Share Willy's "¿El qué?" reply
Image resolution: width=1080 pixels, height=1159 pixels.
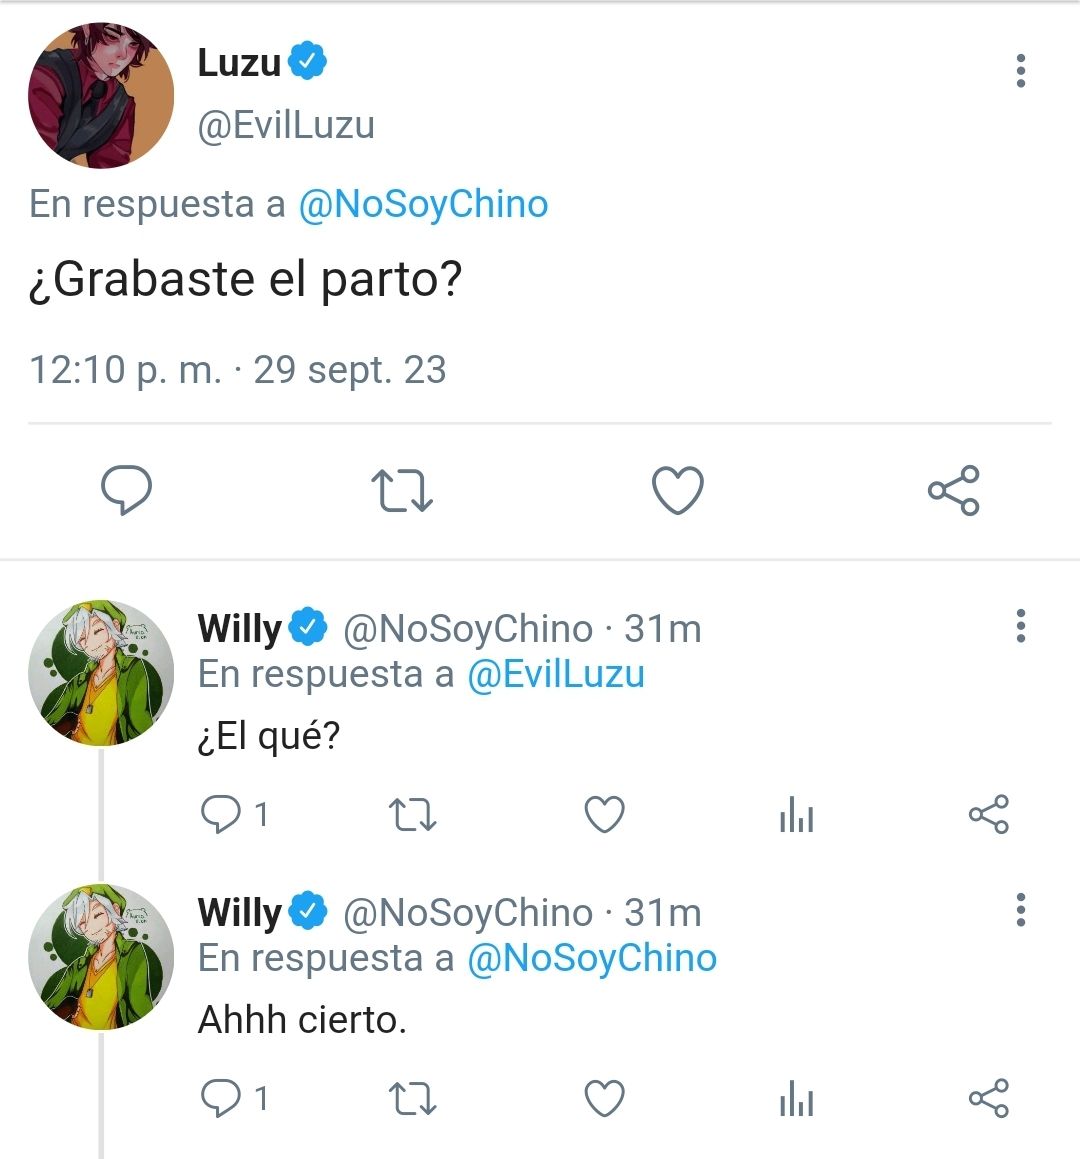tap(988, 814)
